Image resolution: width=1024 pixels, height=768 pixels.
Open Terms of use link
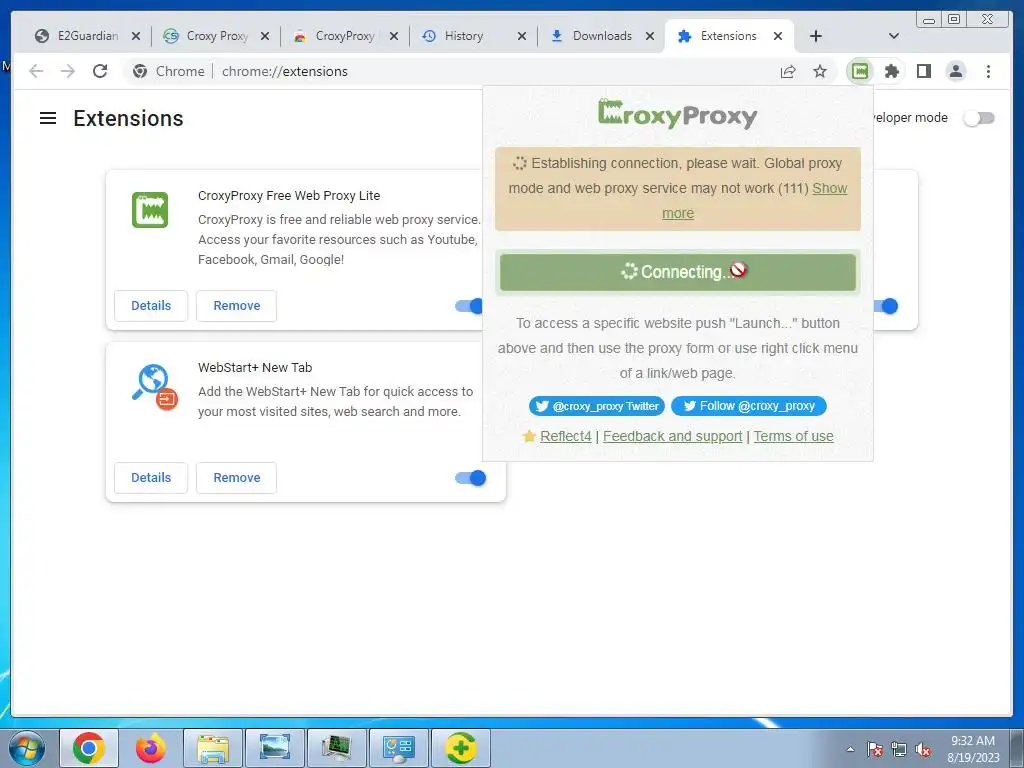pyautogui.click(x=793, y=436)
